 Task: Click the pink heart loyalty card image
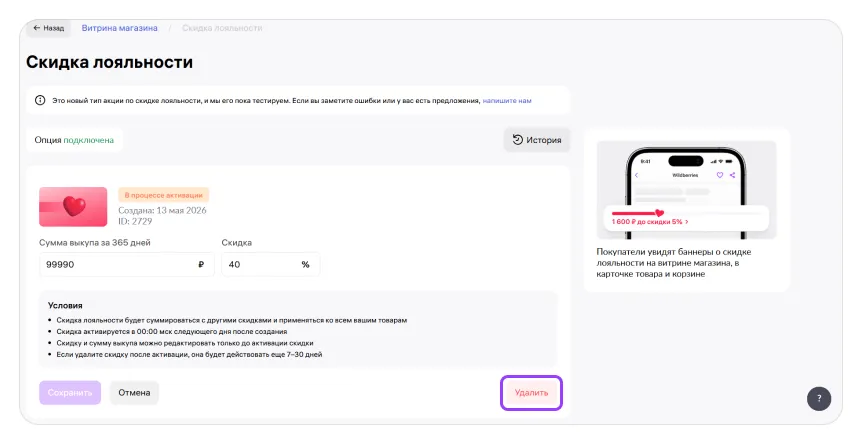point(73,207)
